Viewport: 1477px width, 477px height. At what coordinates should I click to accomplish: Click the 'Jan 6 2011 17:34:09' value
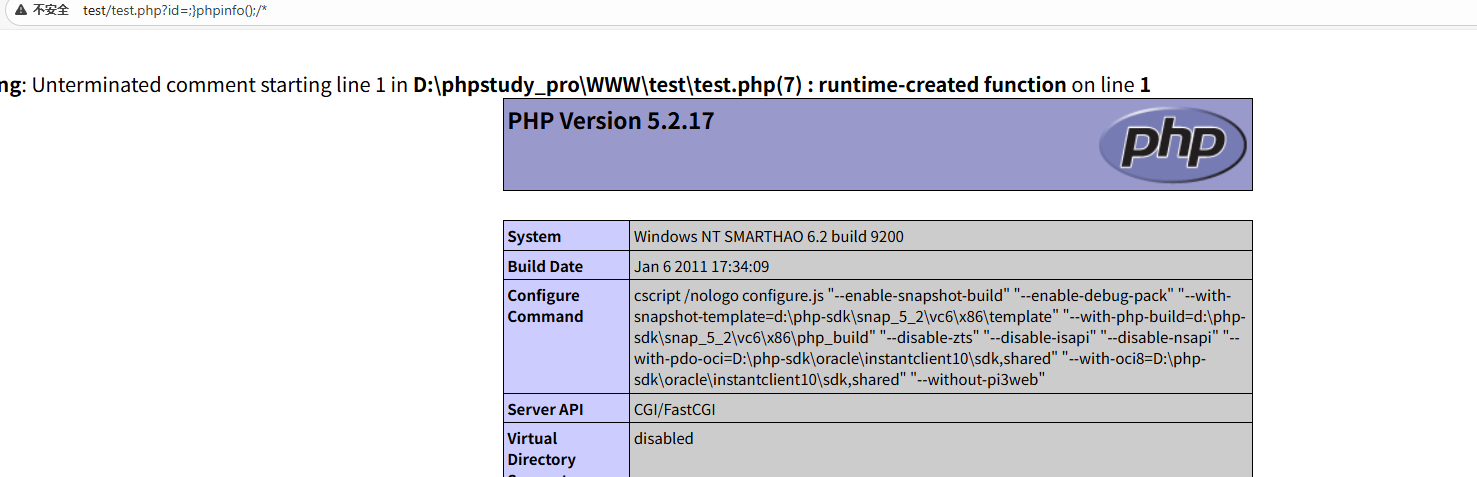coord(701,267)
